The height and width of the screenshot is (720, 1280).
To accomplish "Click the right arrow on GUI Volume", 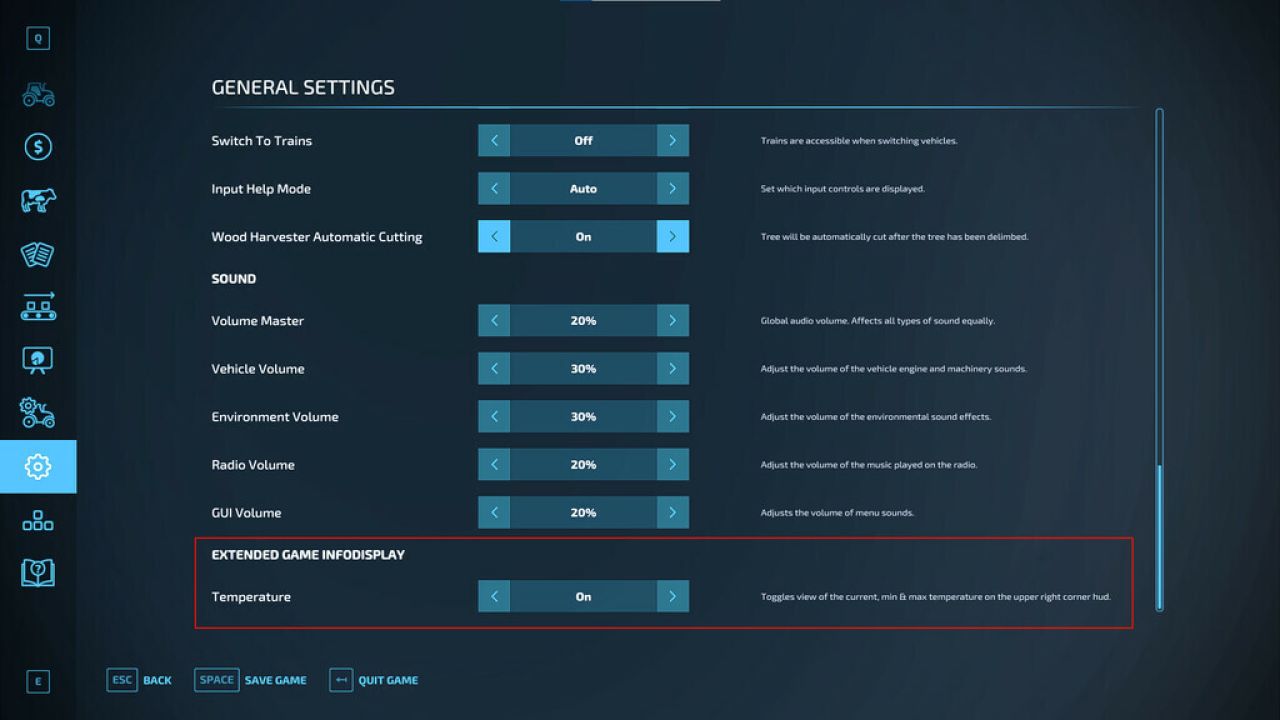I will click(x=673, y=512).
